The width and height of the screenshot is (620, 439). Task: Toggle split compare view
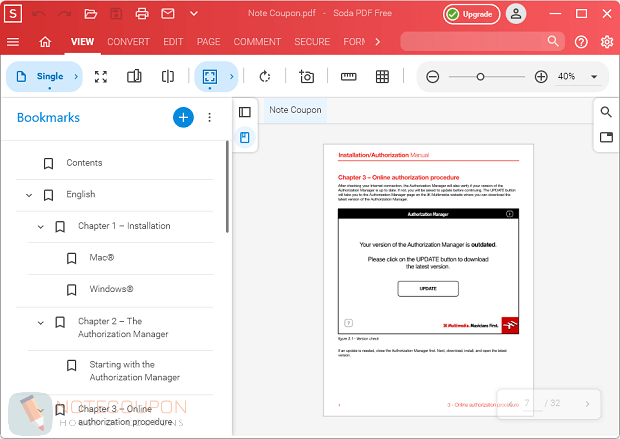point(168,76)
